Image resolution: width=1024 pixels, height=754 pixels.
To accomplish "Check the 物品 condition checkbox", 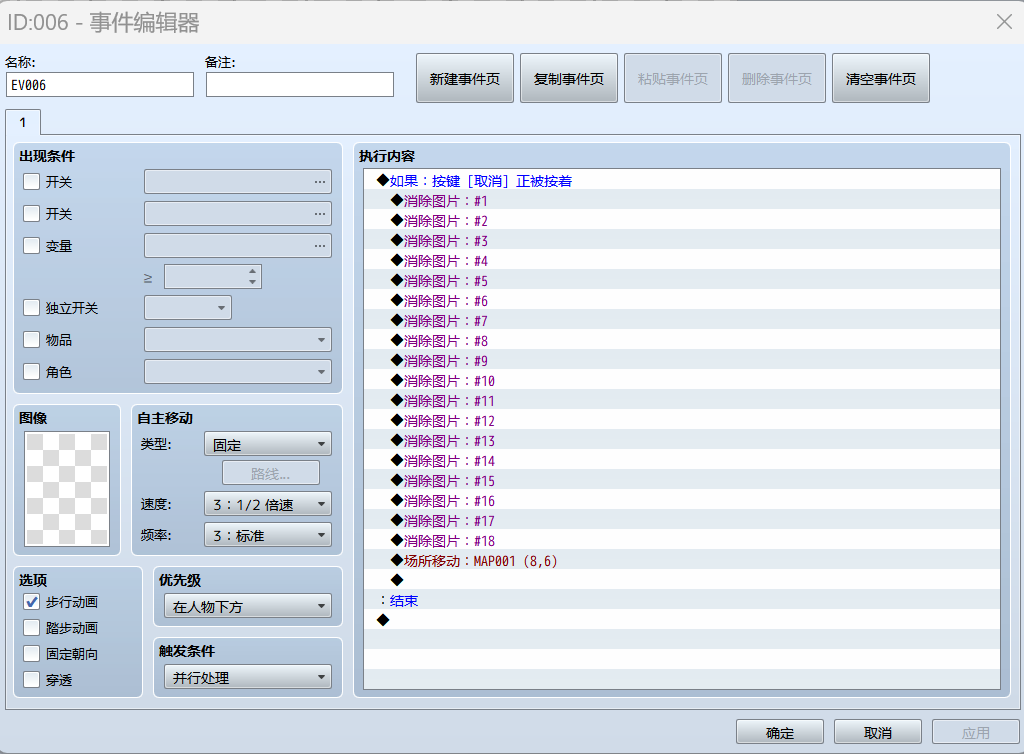I will pos(31,339).
